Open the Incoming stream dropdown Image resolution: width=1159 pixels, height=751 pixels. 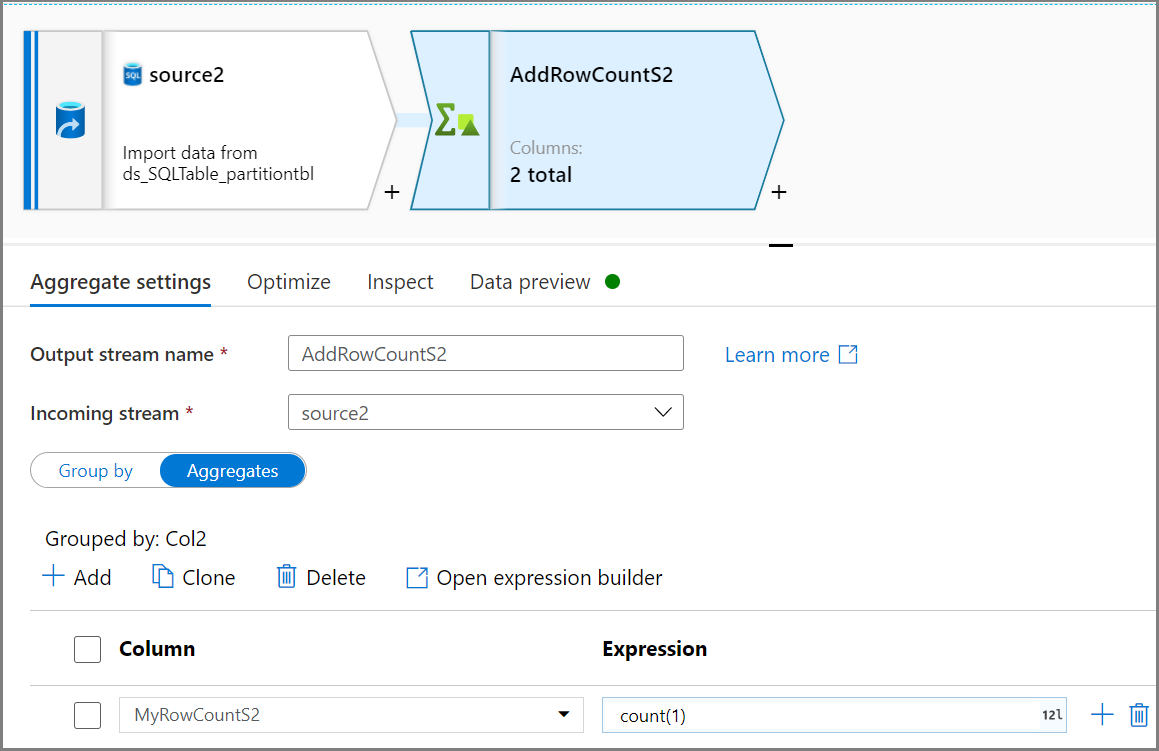485,413
